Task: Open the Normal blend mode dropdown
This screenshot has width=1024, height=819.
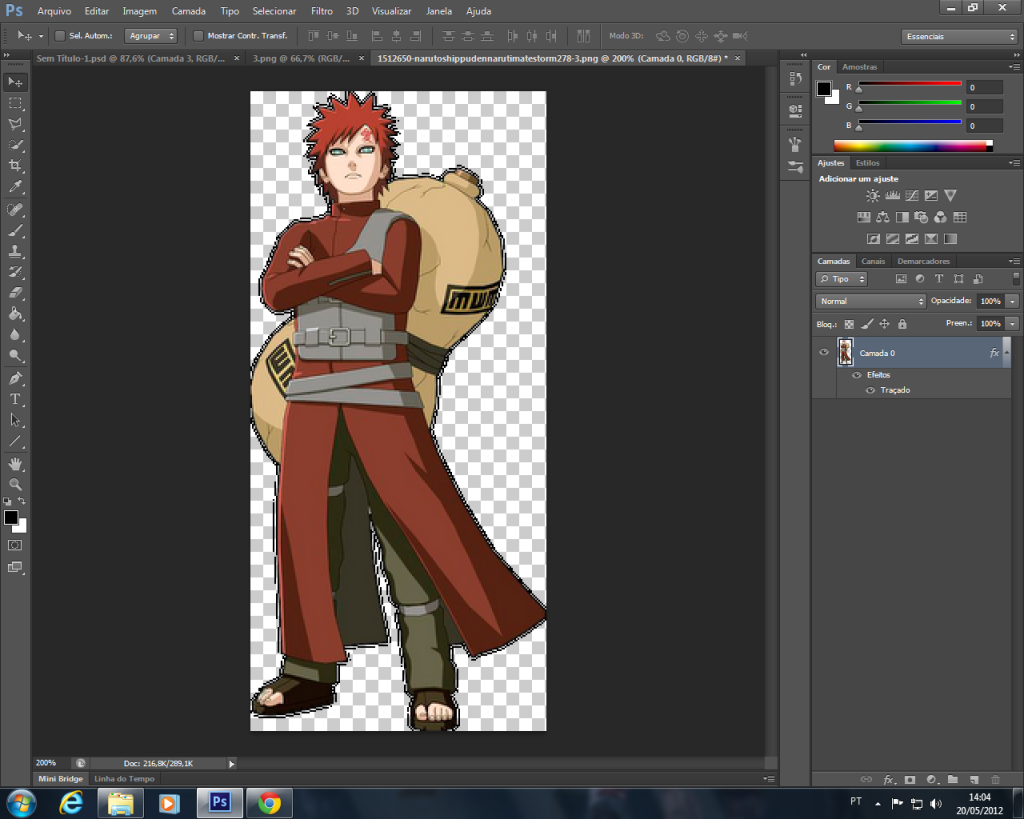Action: click(x=871, y=301)
